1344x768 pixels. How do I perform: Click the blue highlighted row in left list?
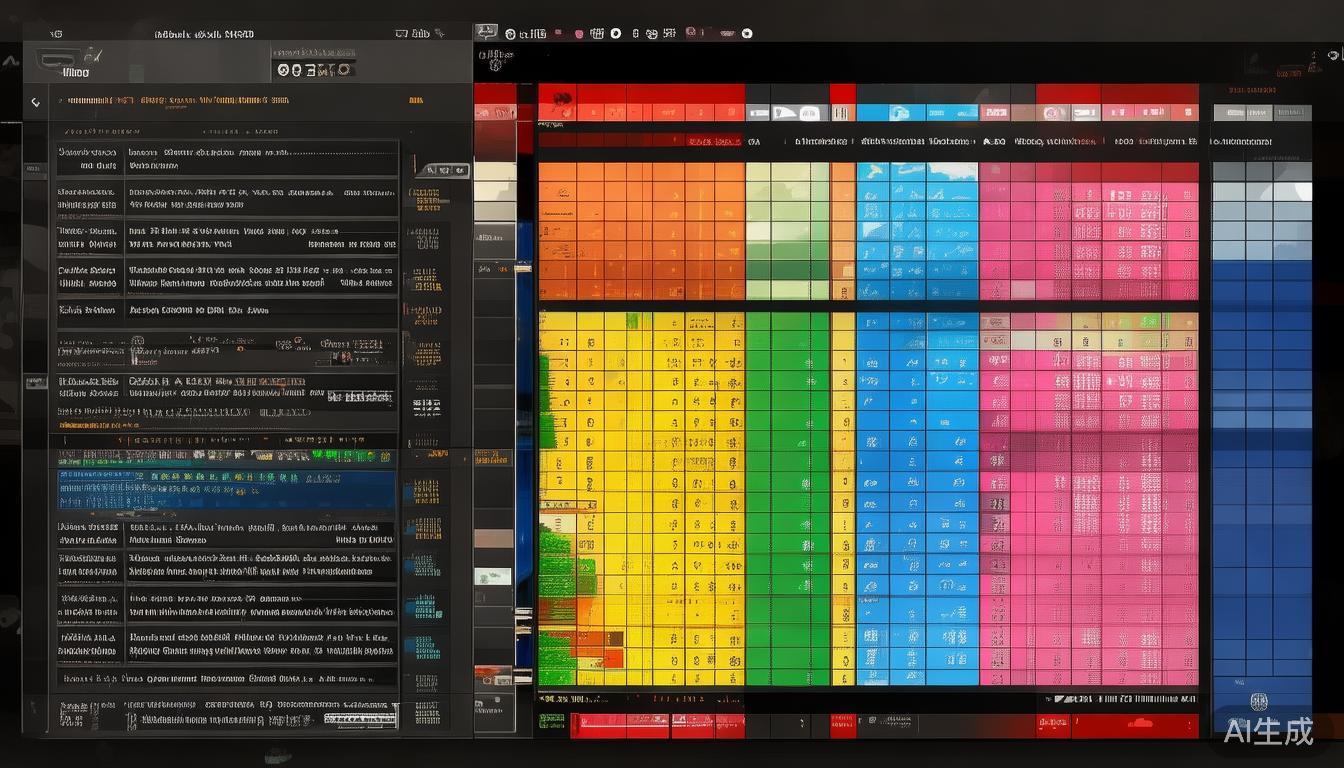[x=226, y=490]
